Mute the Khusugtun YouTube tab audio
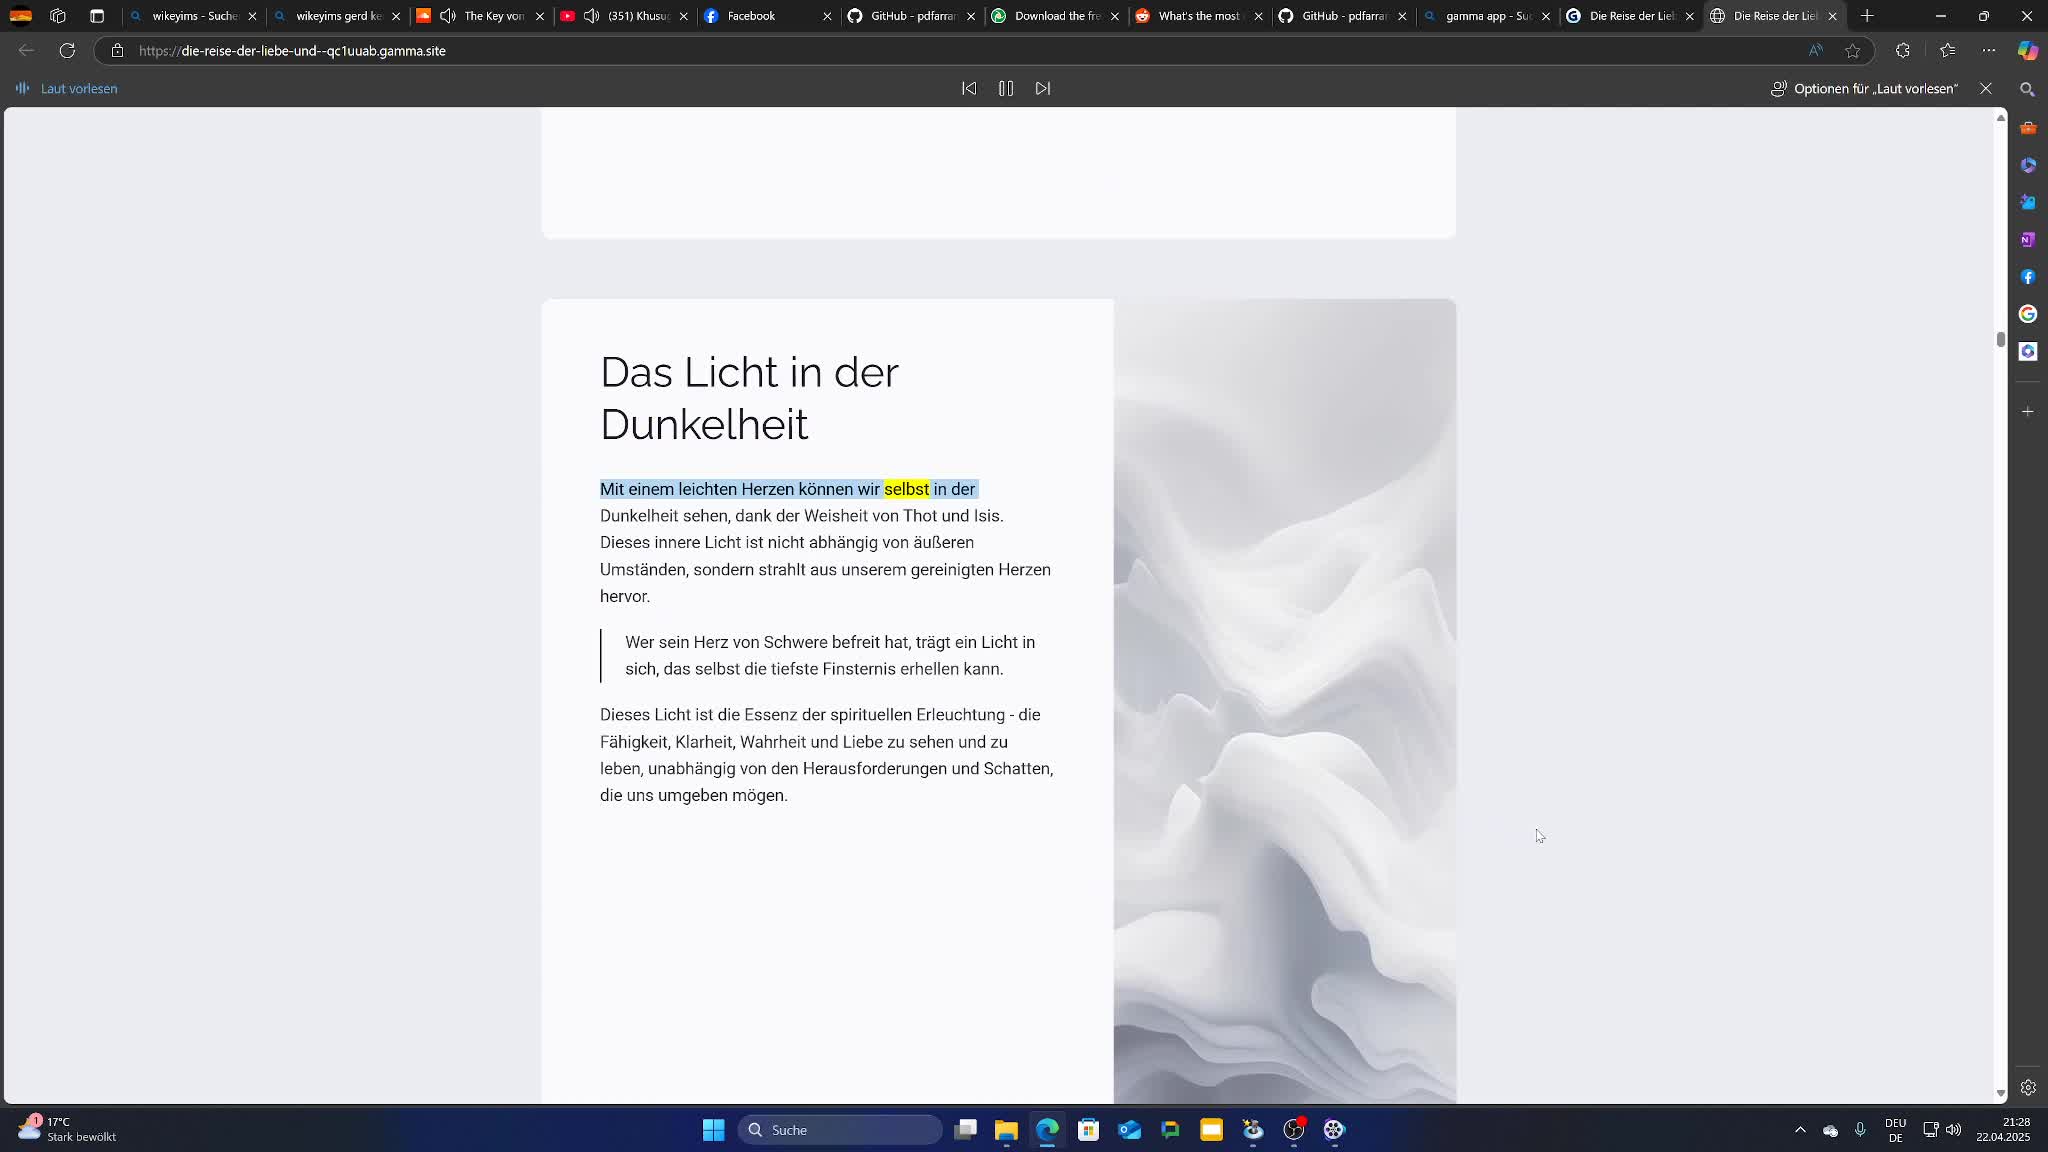The width and height of the screenshot is (2048, 1152). coord(592,16)
